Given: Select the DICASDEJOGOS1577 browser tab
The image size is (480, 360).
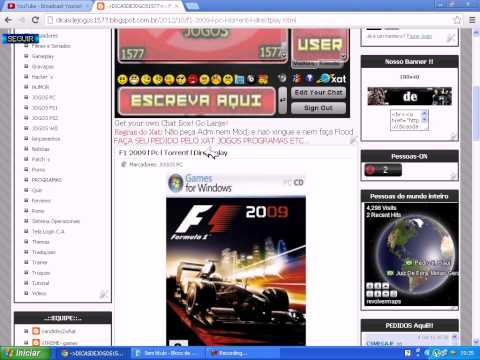Looking at the screenshot, I should coord(138,6).
